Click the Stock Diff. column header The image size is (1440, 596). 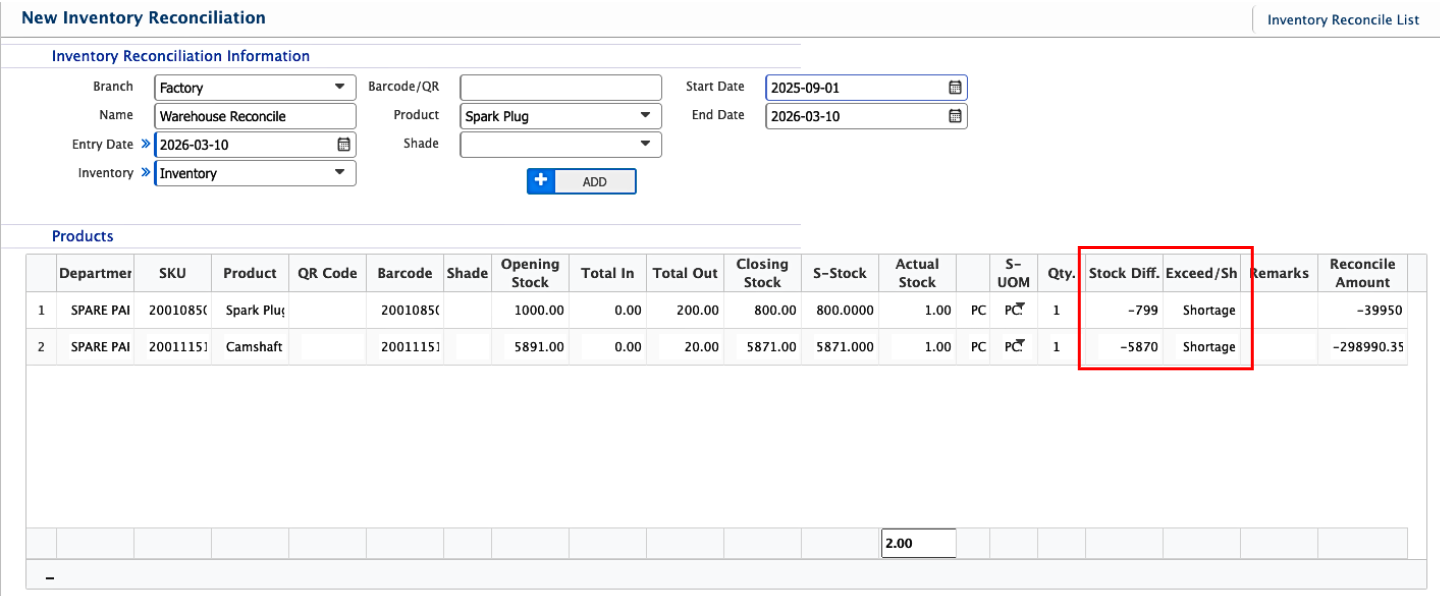click(1124, 273)
